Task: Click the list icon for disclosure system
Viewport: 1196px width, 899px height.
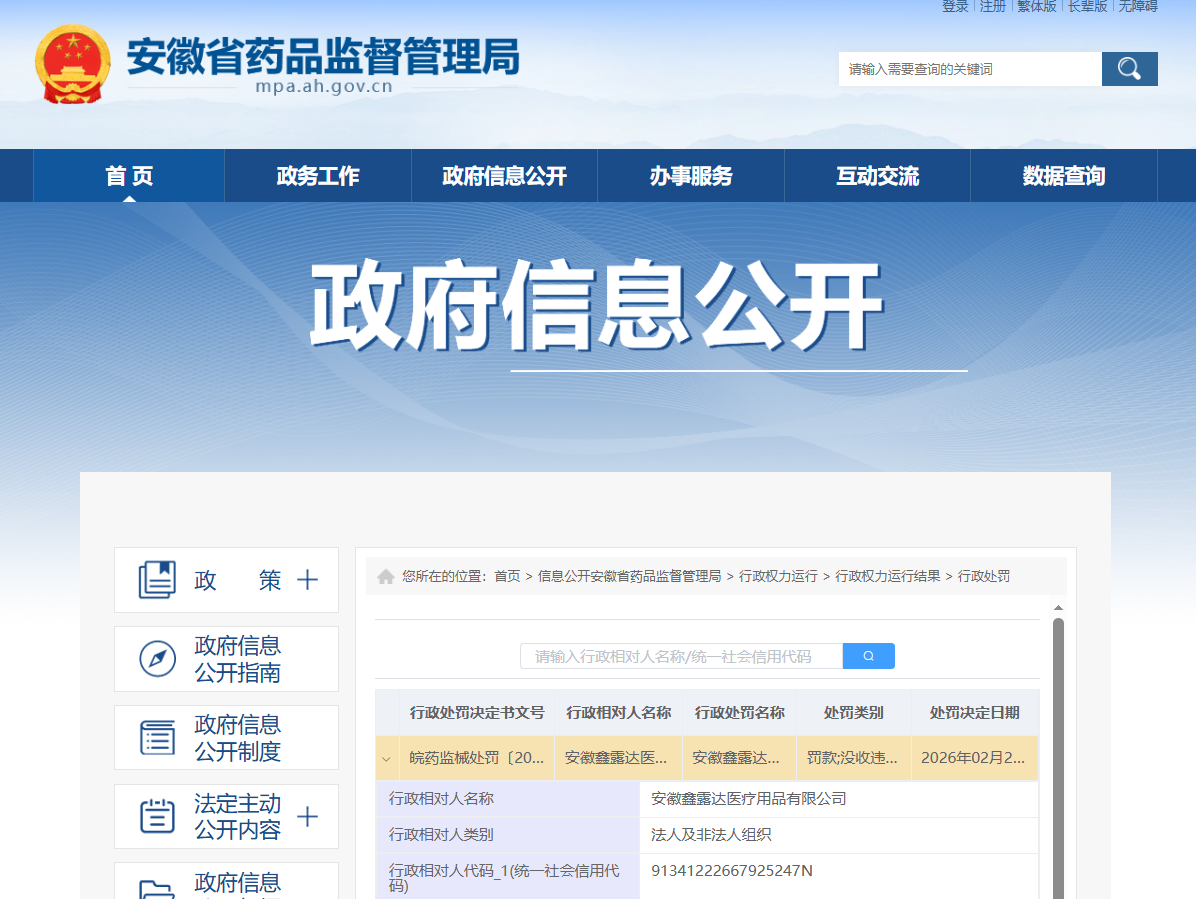Action: [x=157, y=738]
